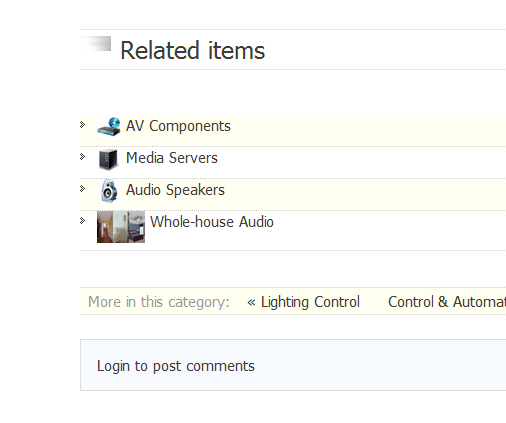
Task: Open the AV Components link
Action: click(178, 126)
